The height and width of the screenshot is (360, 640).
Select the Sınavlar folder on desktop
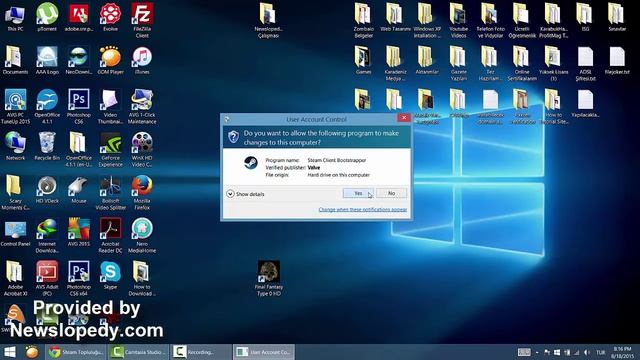617,18
